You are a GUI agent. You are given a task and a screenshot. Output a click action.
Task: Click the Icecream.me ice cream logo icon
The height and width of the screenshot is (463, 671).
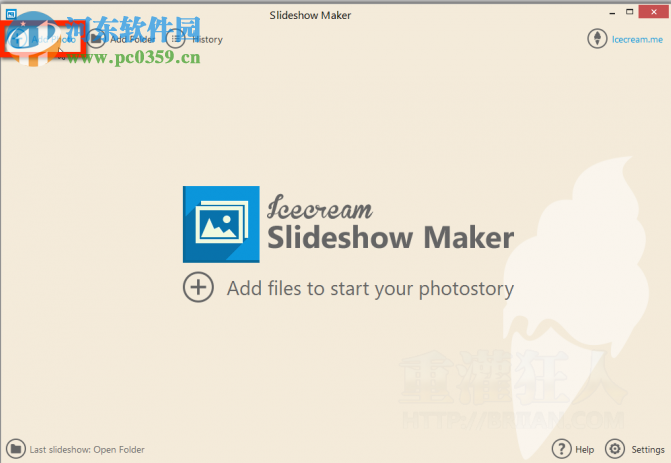coord(597,39)
